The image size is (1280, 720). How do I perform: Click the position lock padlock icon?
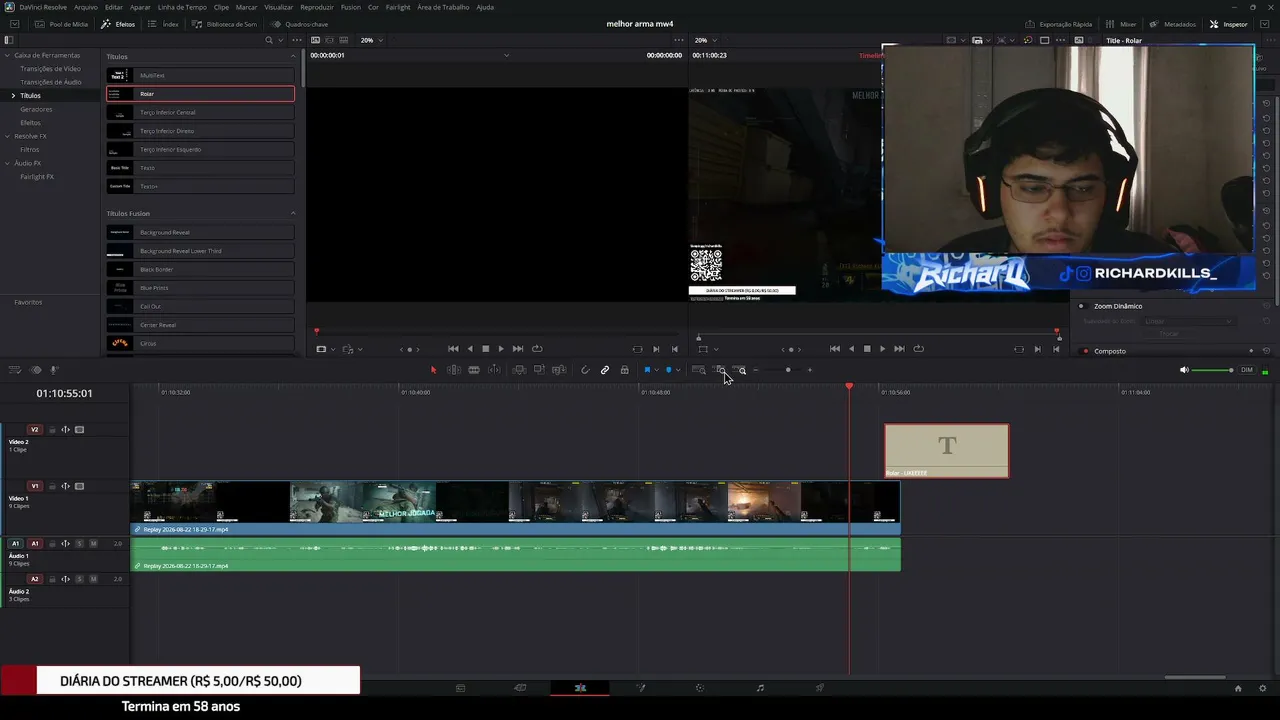(x=624, y=370)
